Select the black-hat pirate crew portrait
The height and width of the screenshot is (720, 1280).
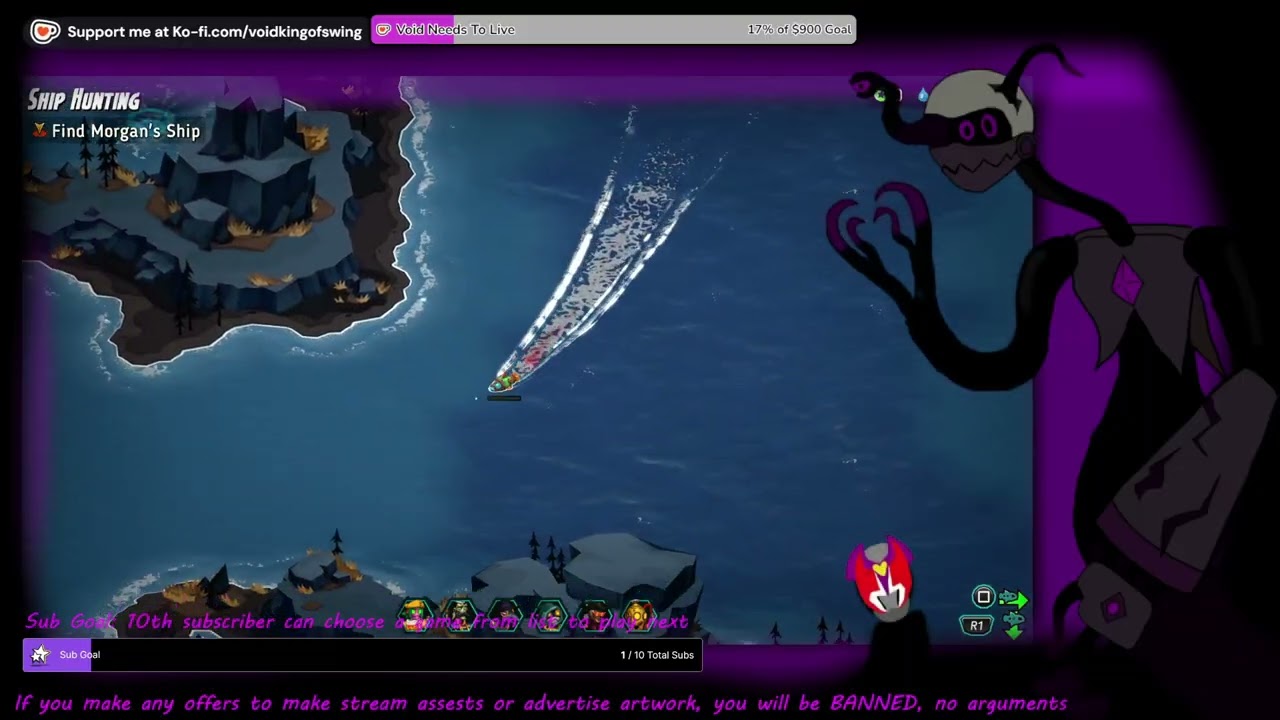point(595,613)
